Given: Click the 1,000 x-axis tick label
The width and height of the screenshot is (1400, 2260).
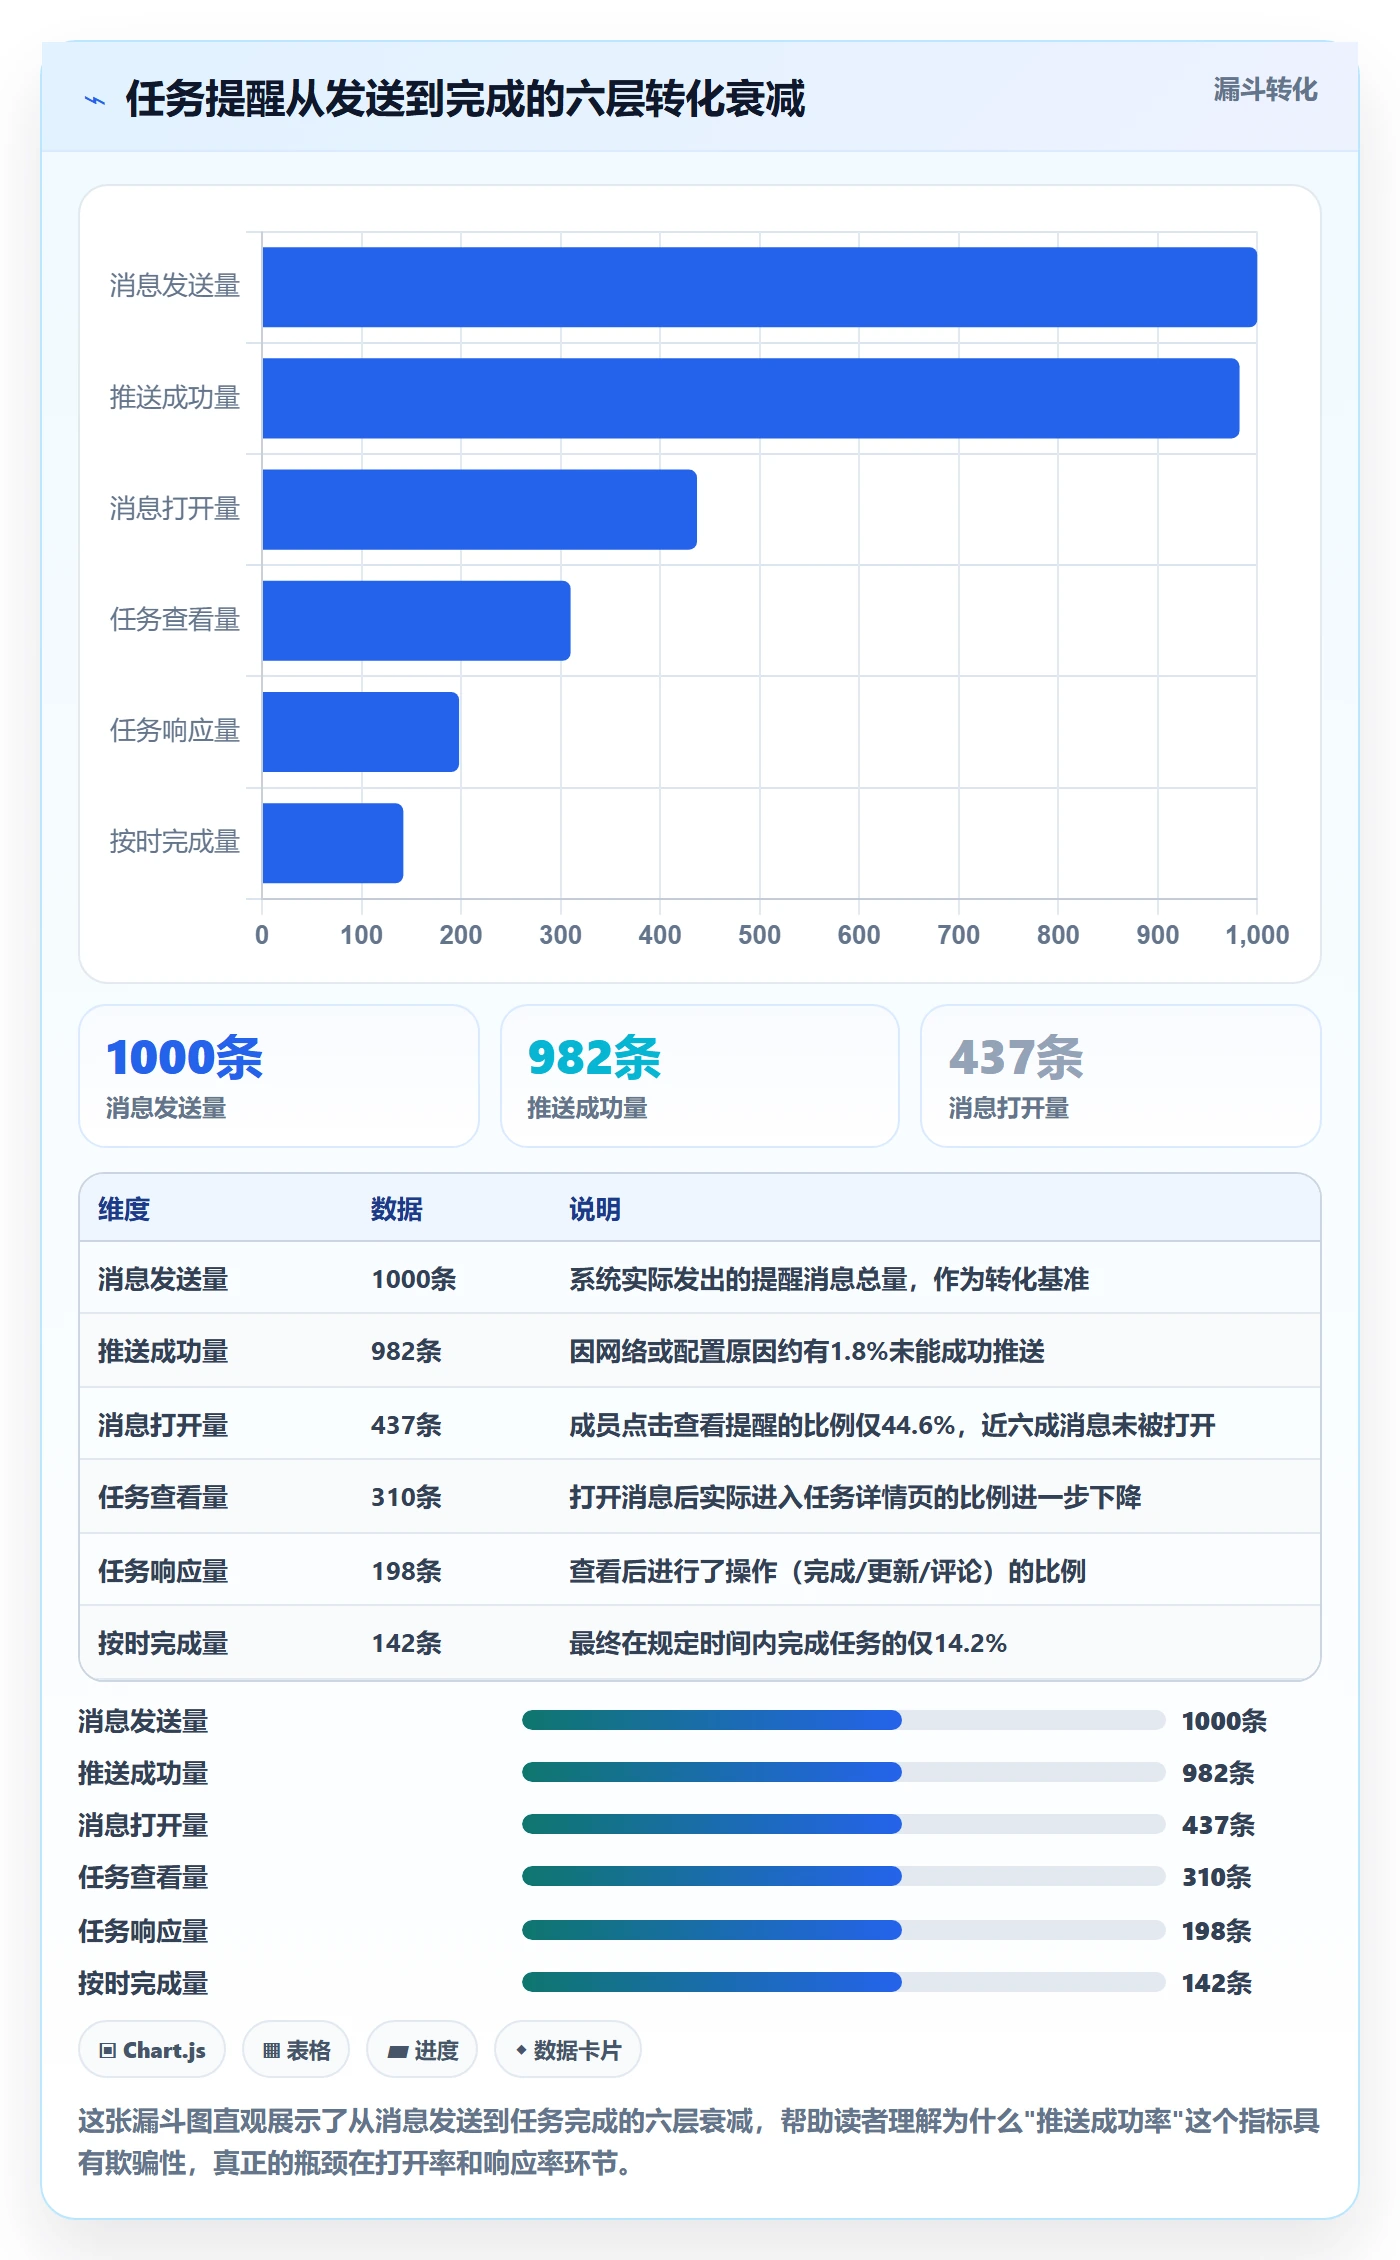Looking at the screenshot, I should coord(1257,935).
